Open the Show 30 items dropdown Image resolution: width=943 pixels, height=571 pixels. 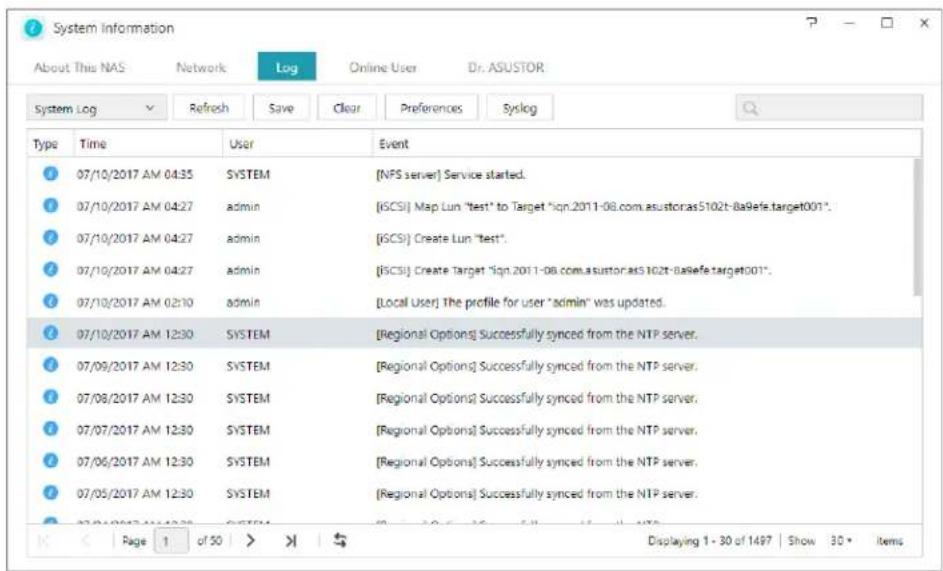841,540
